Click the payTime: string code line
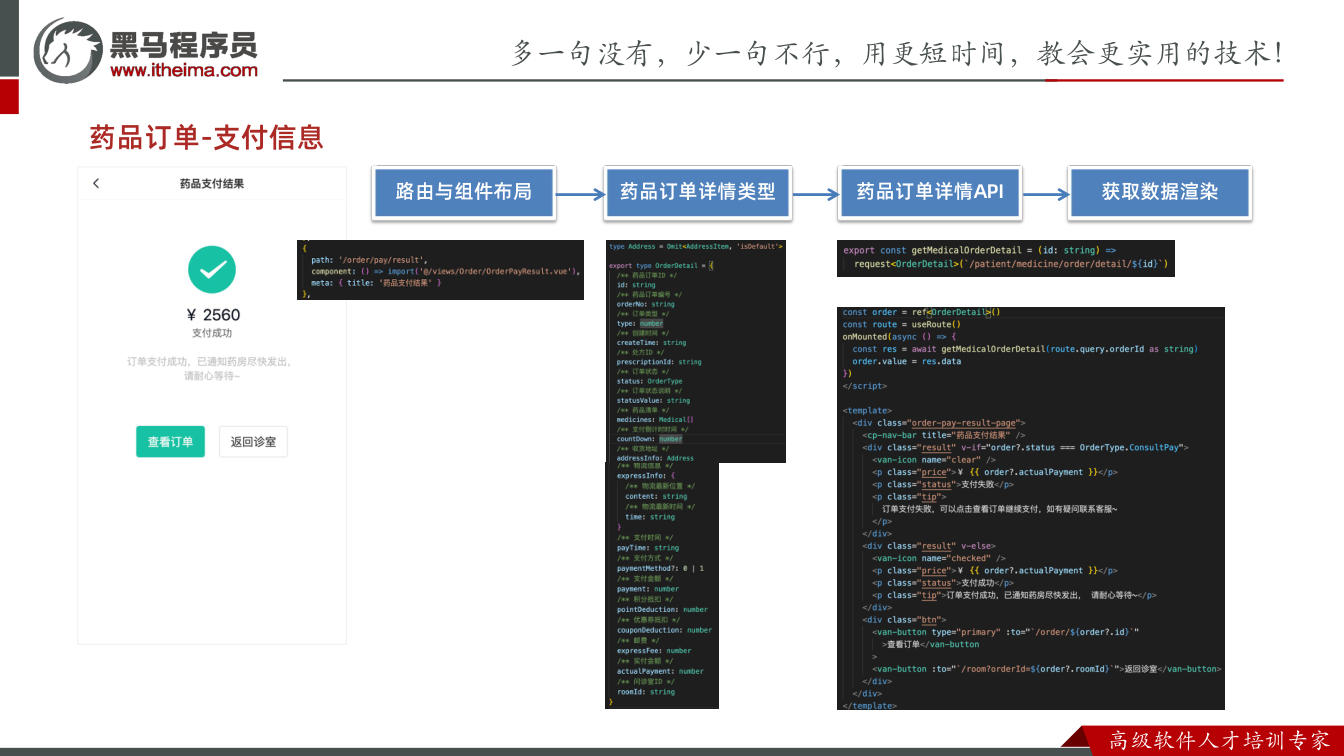Image resolution: width=1344 pixels, height=756 pixels. (x=648, y=548)
